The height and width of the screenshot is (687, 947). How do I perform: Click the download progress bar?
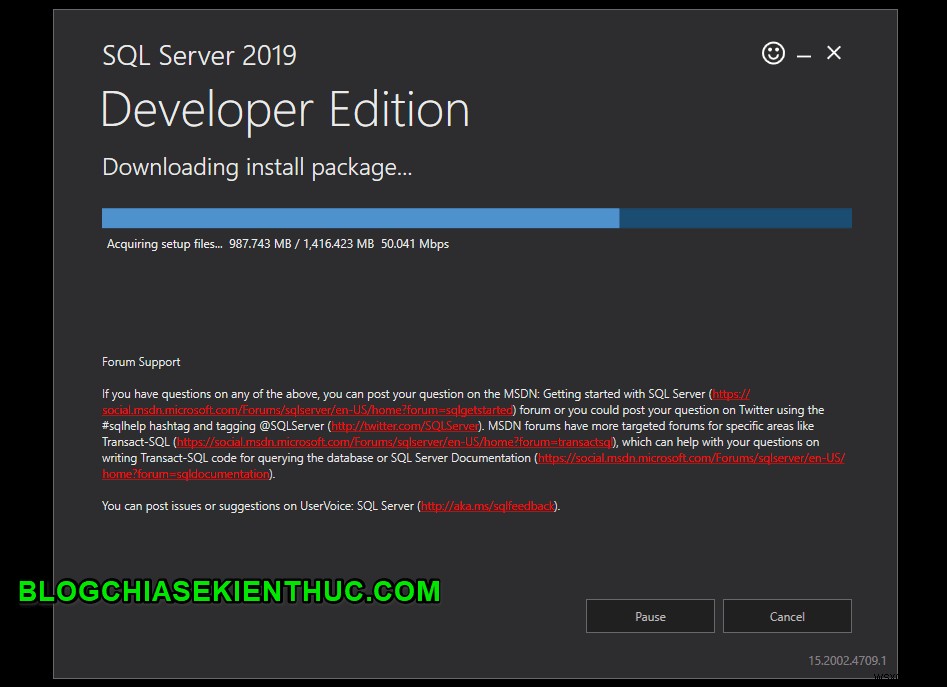(475, 217)
